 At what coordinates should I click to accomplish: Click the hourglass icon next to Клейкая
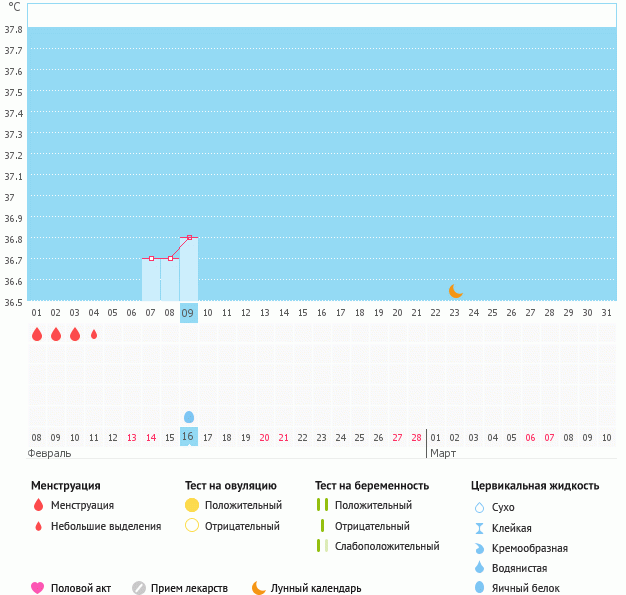click(x=479, y=528)
